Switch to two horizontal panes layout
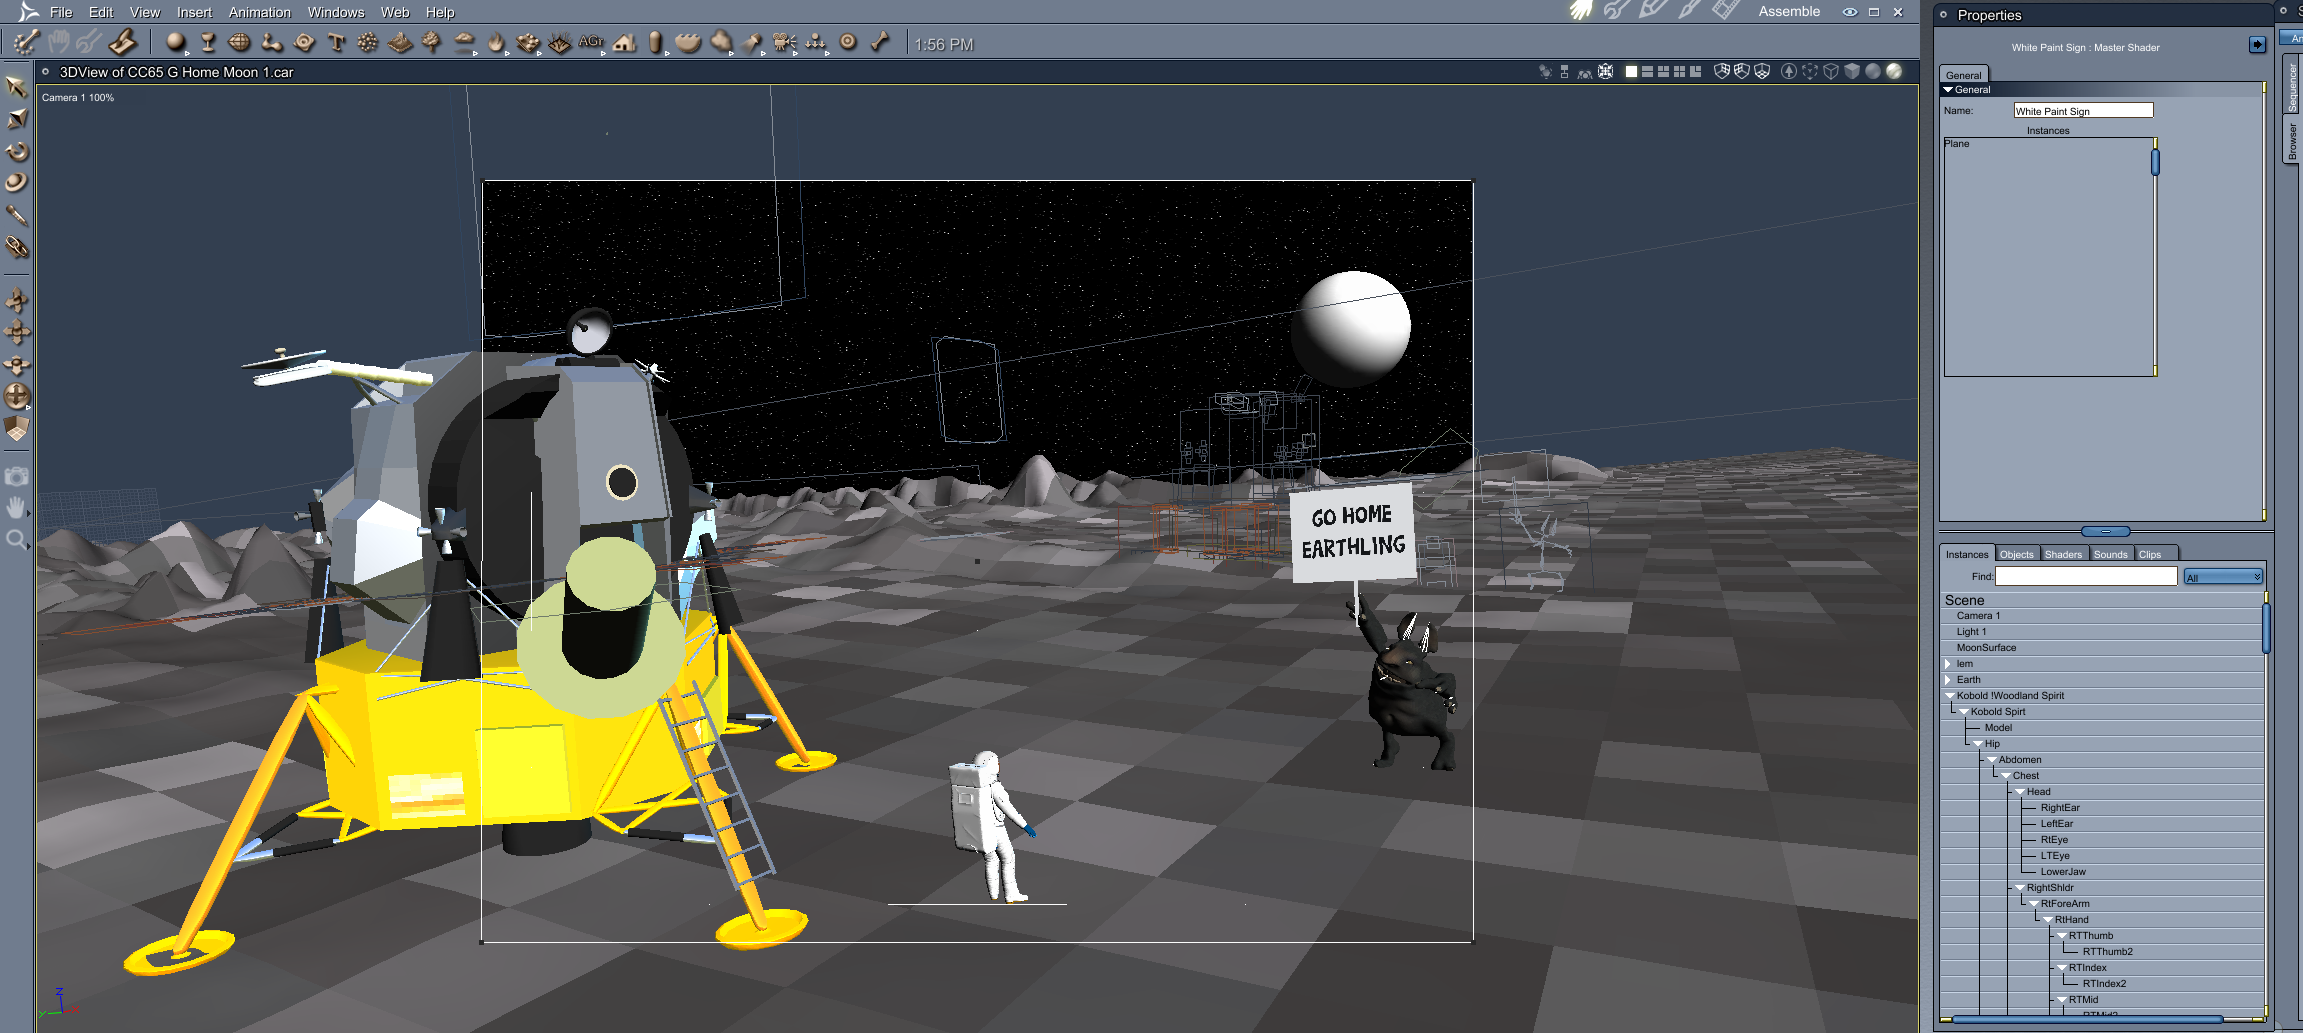2303x1033 pixels. [x=1647, y=72]
